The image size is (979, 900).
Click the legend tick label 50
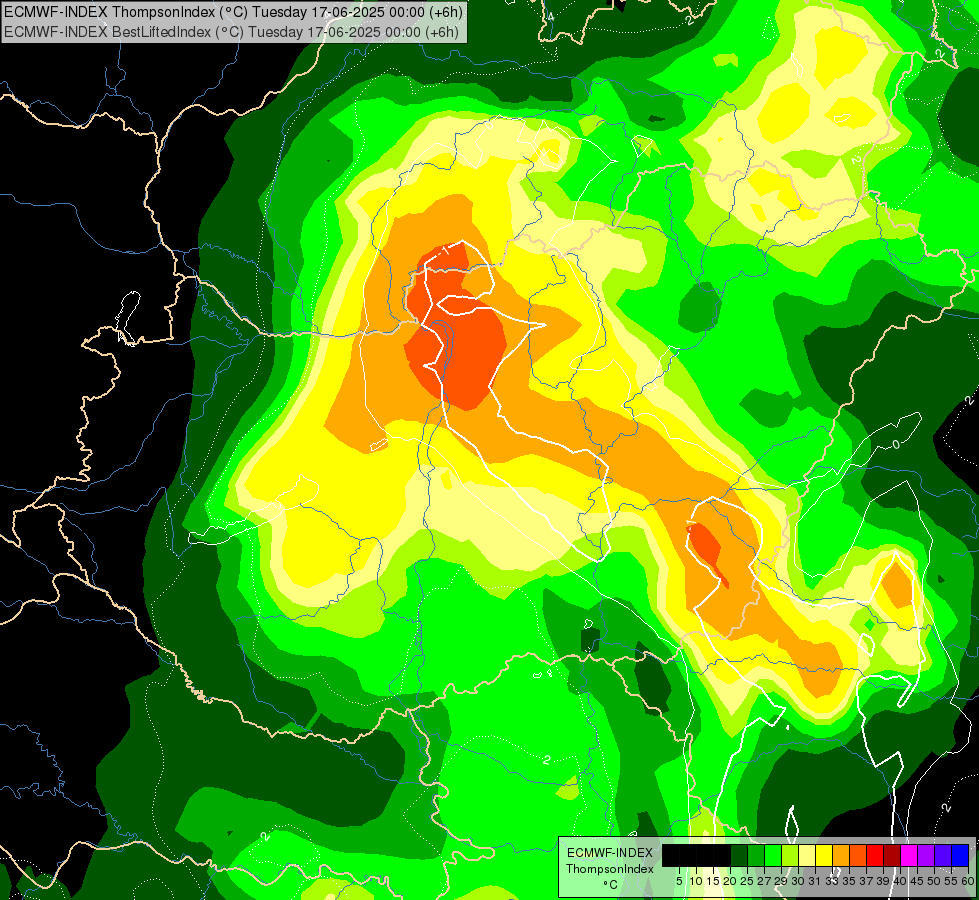coord(935,881)
